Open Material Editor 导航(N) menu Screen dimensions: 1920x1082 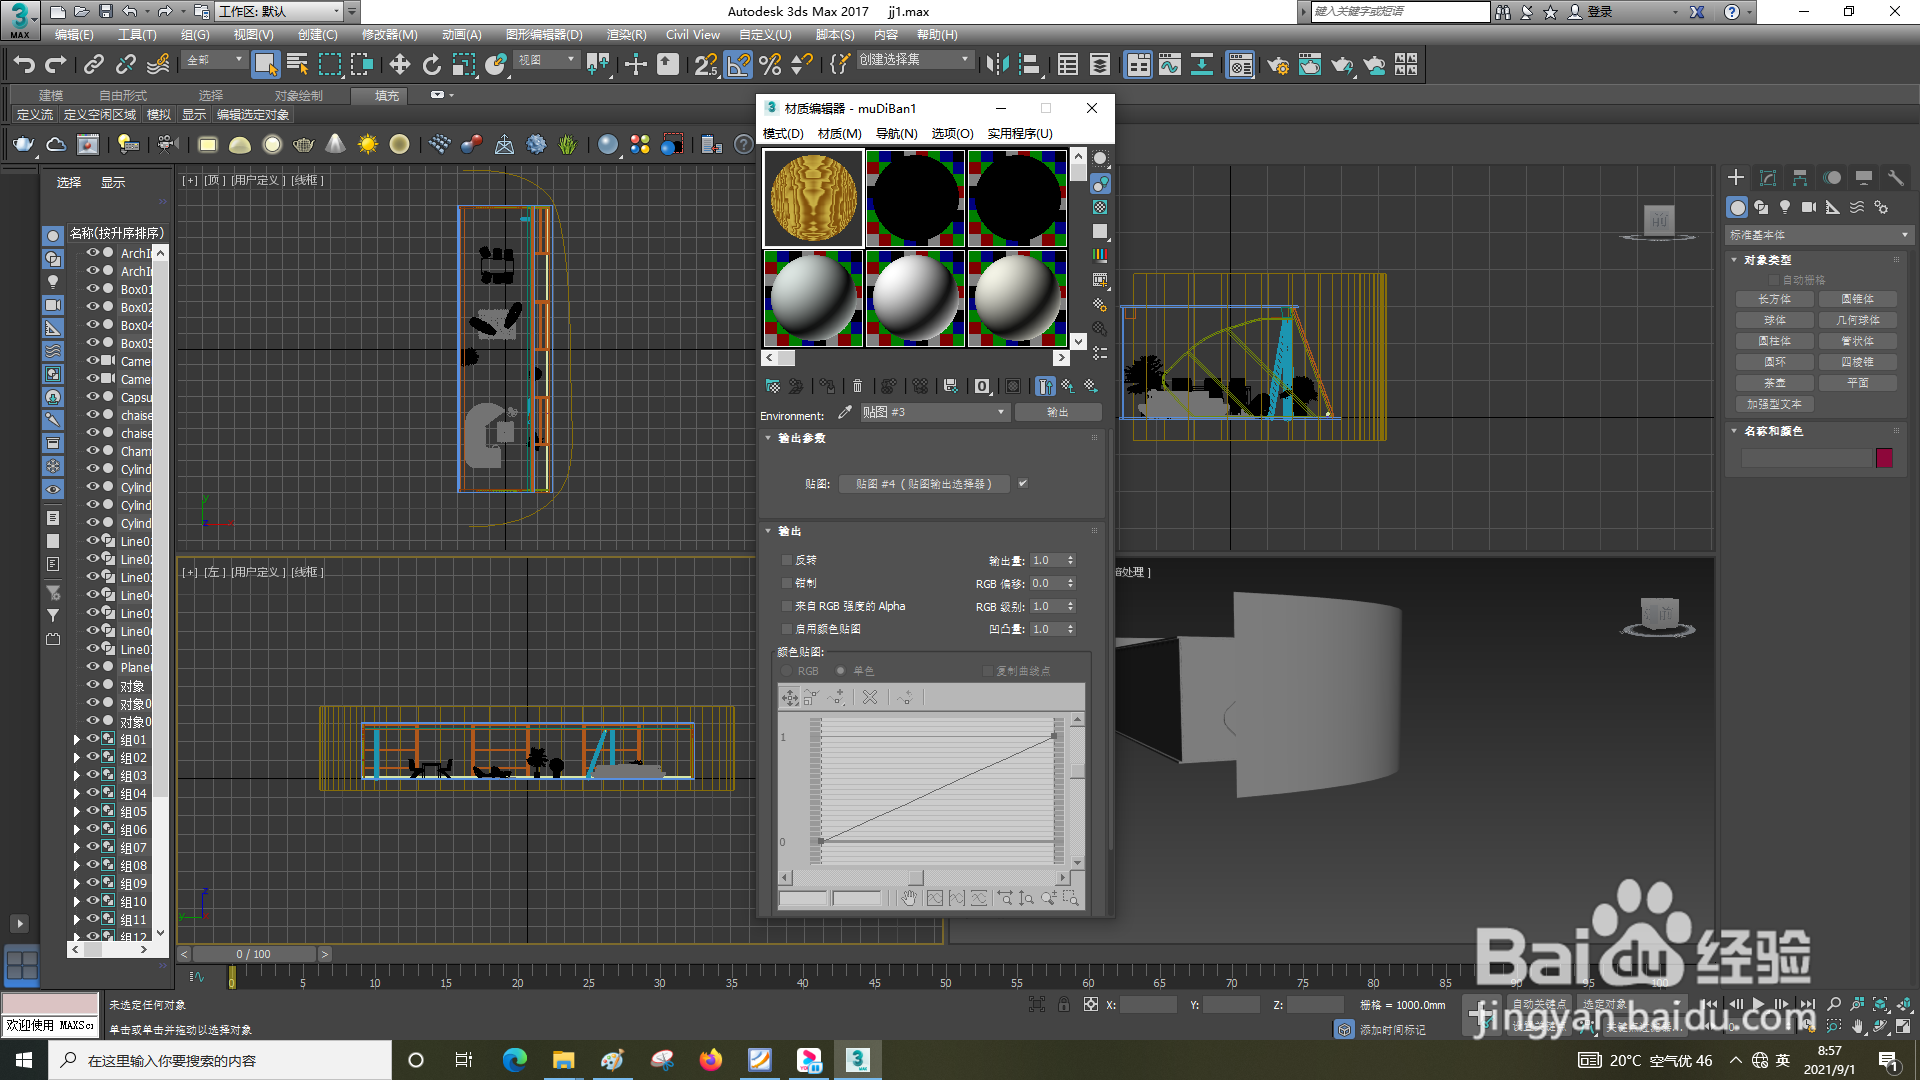(896, 134)
